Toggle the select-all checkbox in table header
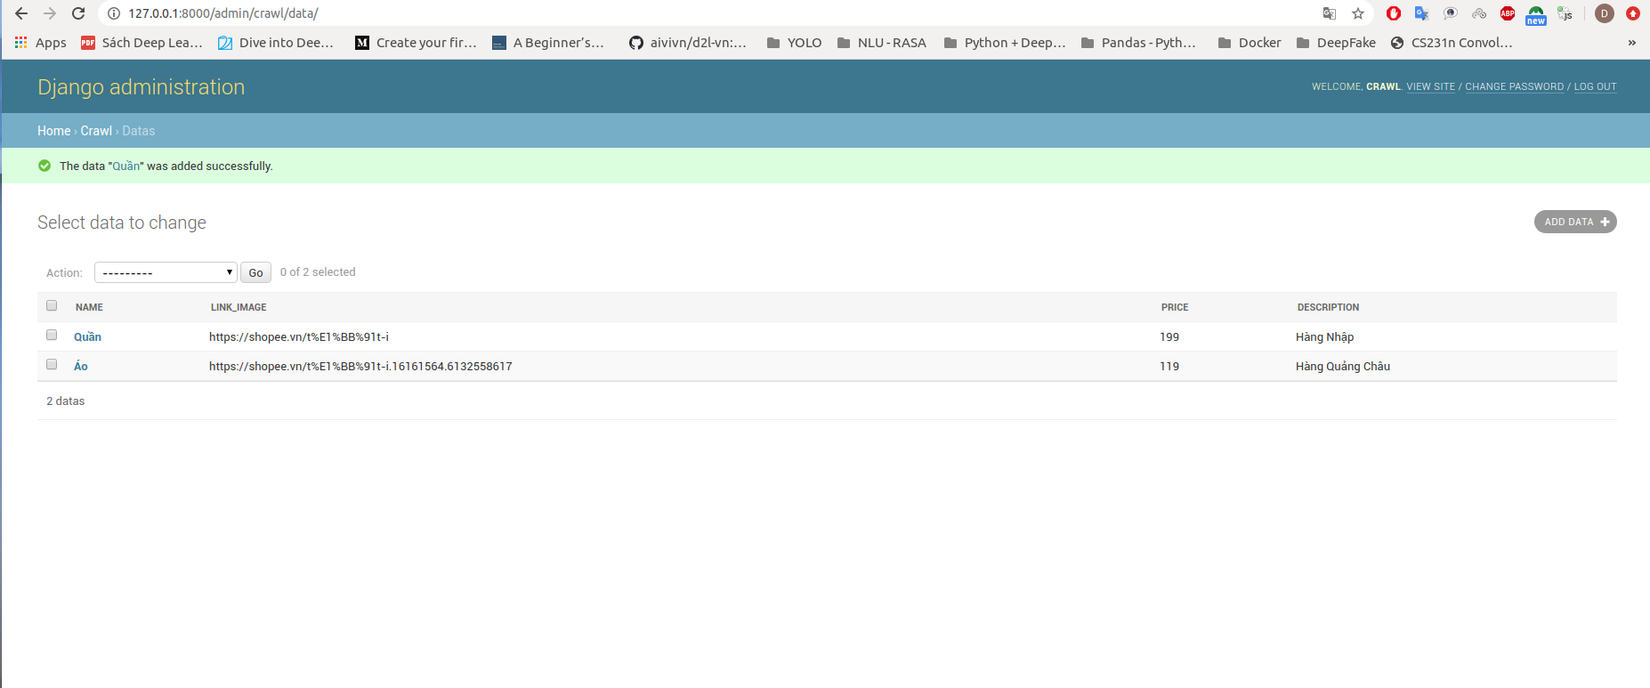1650x688 pixels. pyautogui.click(x=52, y=306)
